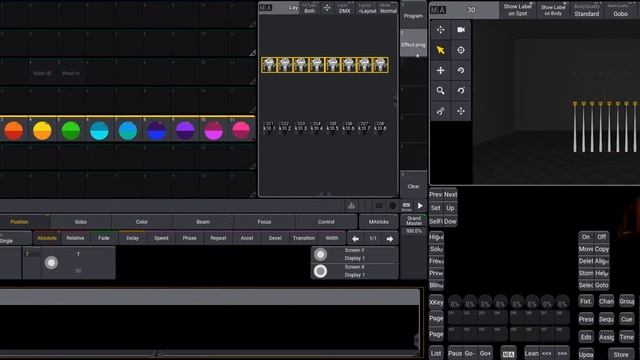
Task: Select the solid plus move tool
Action: (x=440, y=71)
